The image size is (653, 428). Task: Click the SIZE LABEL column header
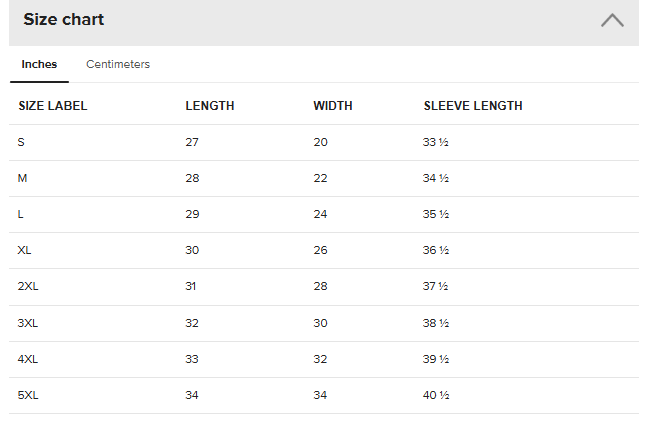53,106
